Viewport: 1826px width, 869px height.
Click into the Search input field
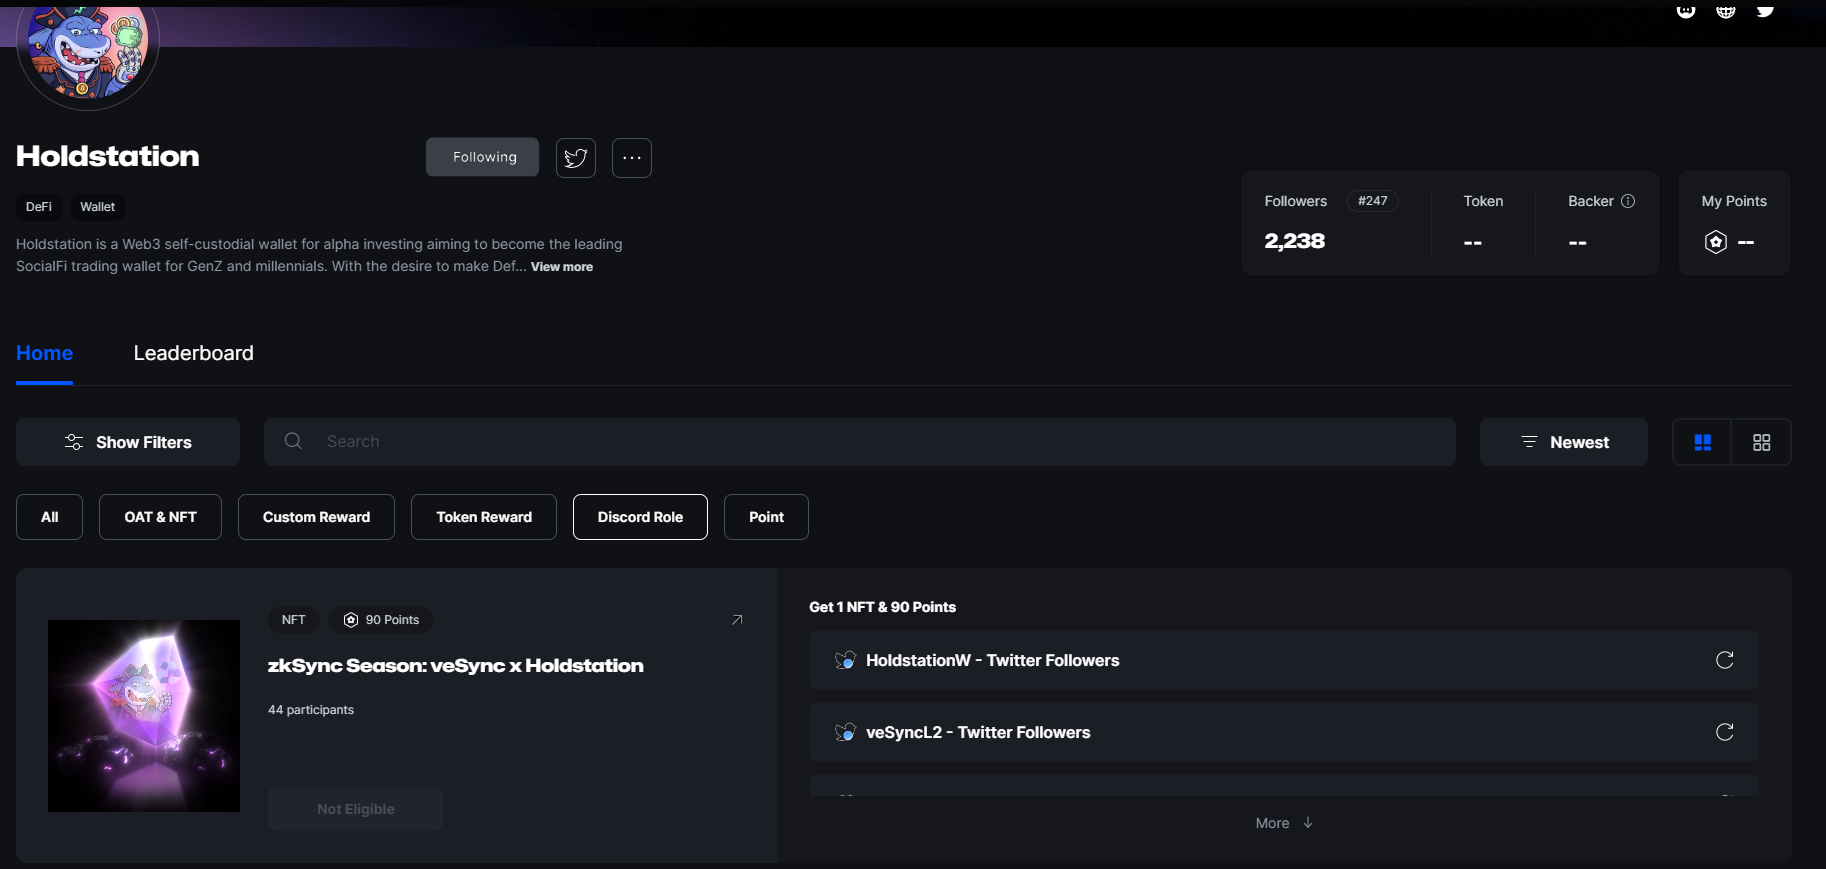[860, 442]
